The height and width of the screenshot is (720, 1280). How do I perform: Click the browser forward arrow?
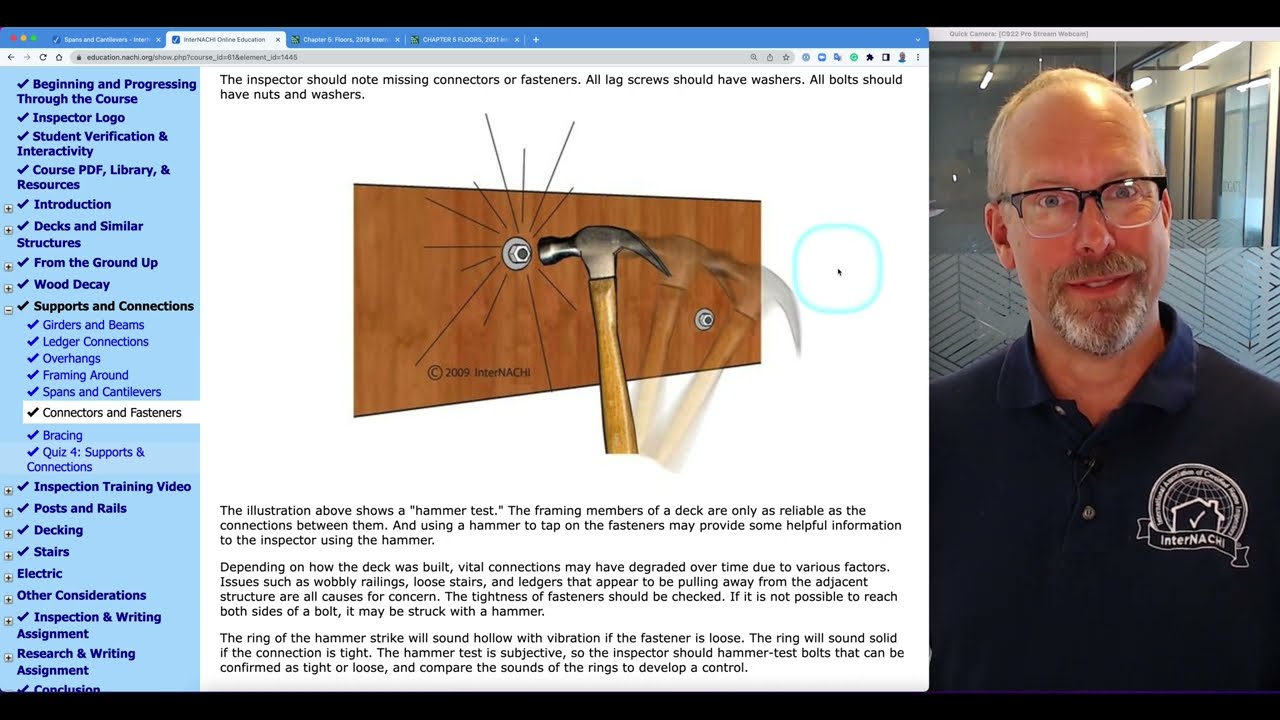[27, 57]
